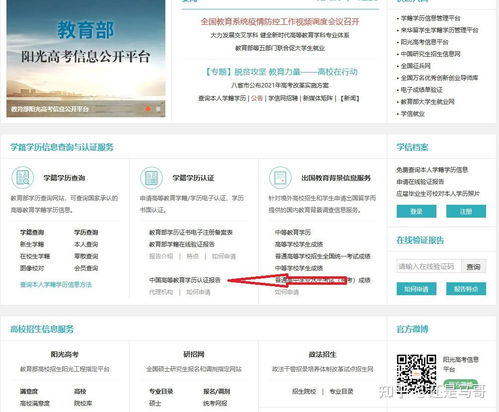The height and width of the screenshot is (412, 499).
Task: Focus the 请输入在线验证码 input field
Action: pos(429,266)
